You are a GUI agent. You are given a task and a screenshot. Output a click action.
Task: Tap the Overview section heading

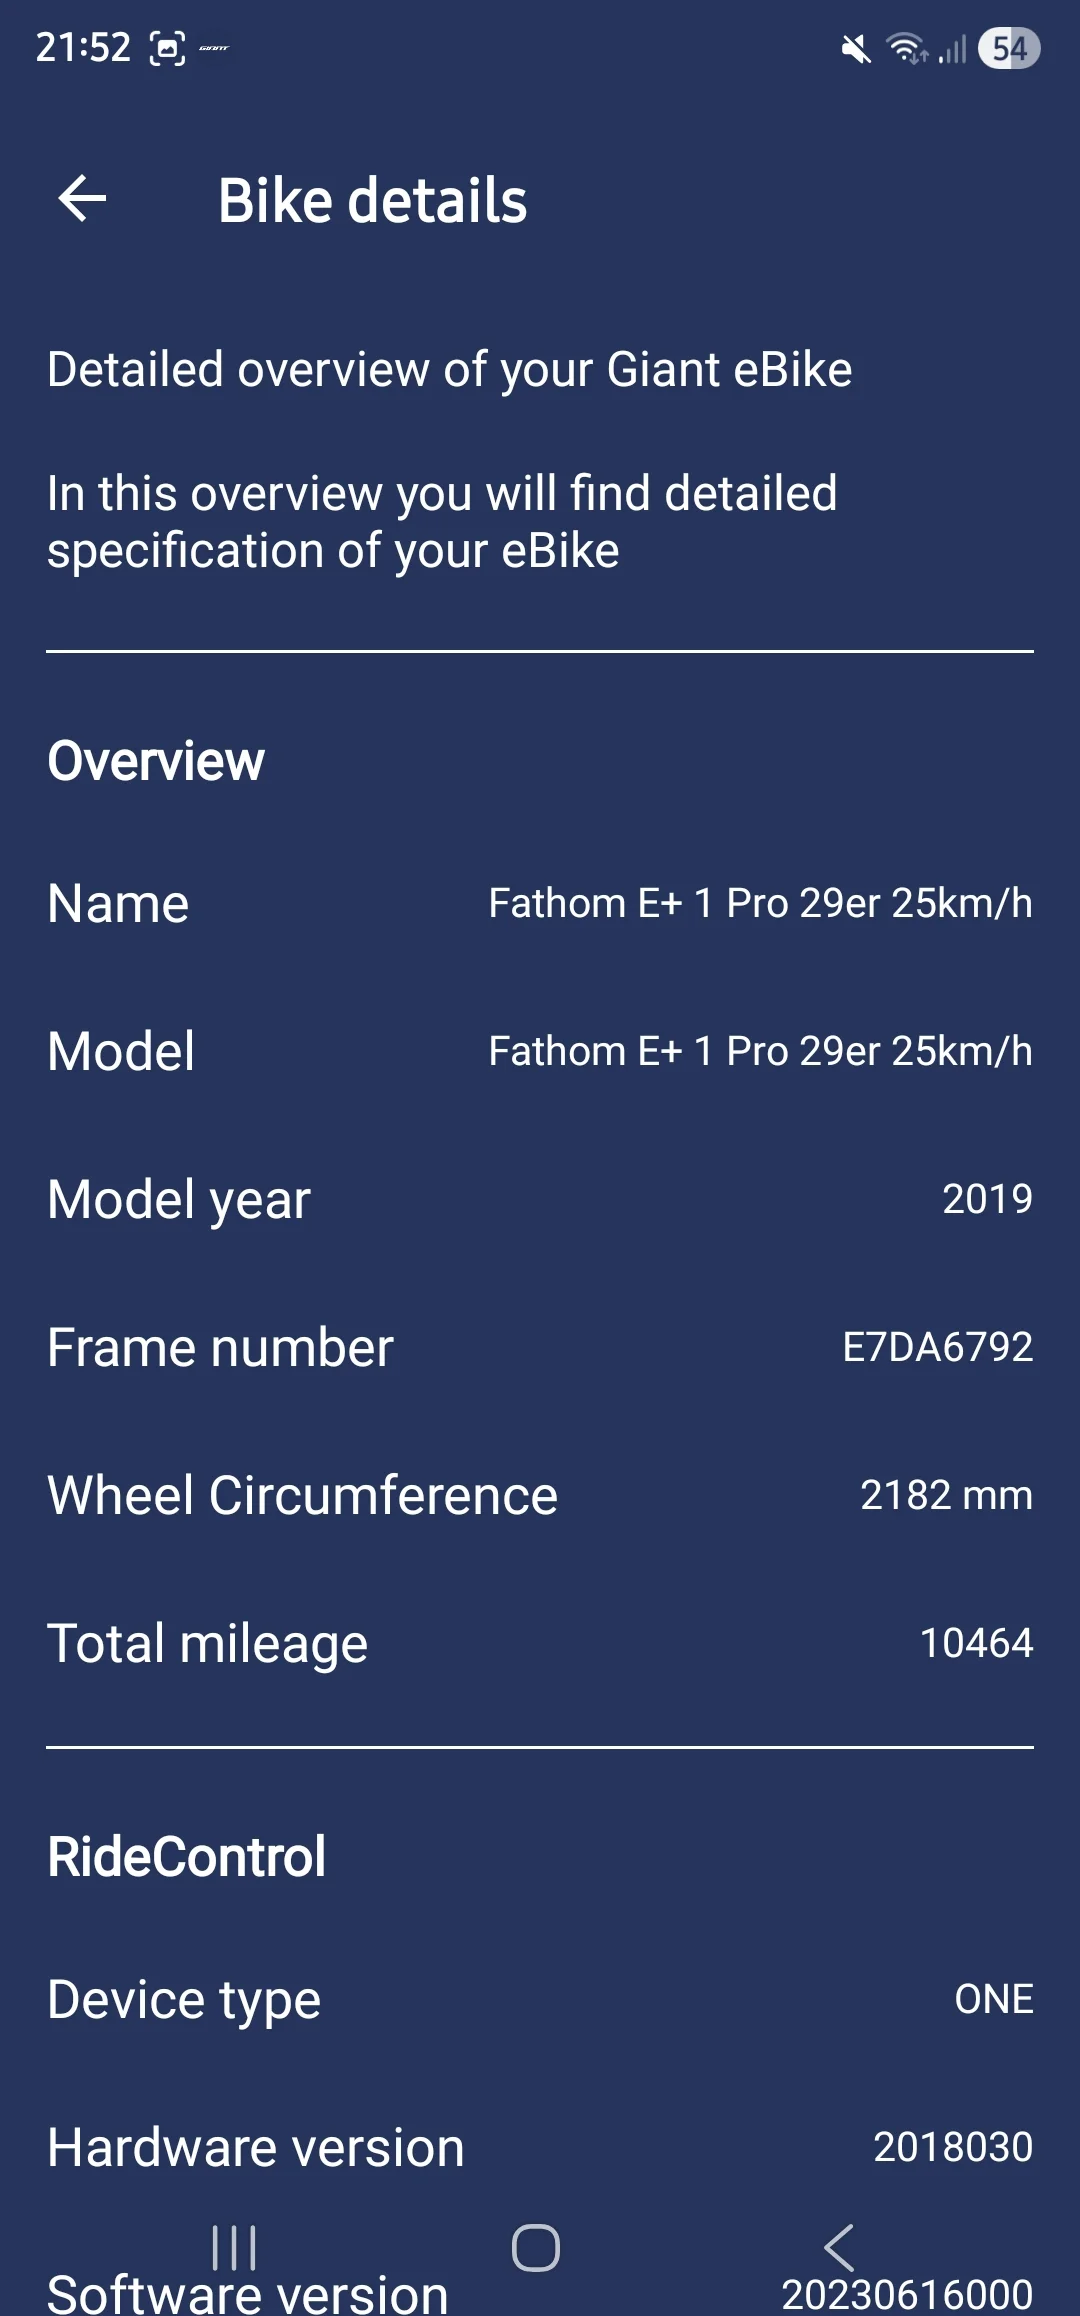156,760
